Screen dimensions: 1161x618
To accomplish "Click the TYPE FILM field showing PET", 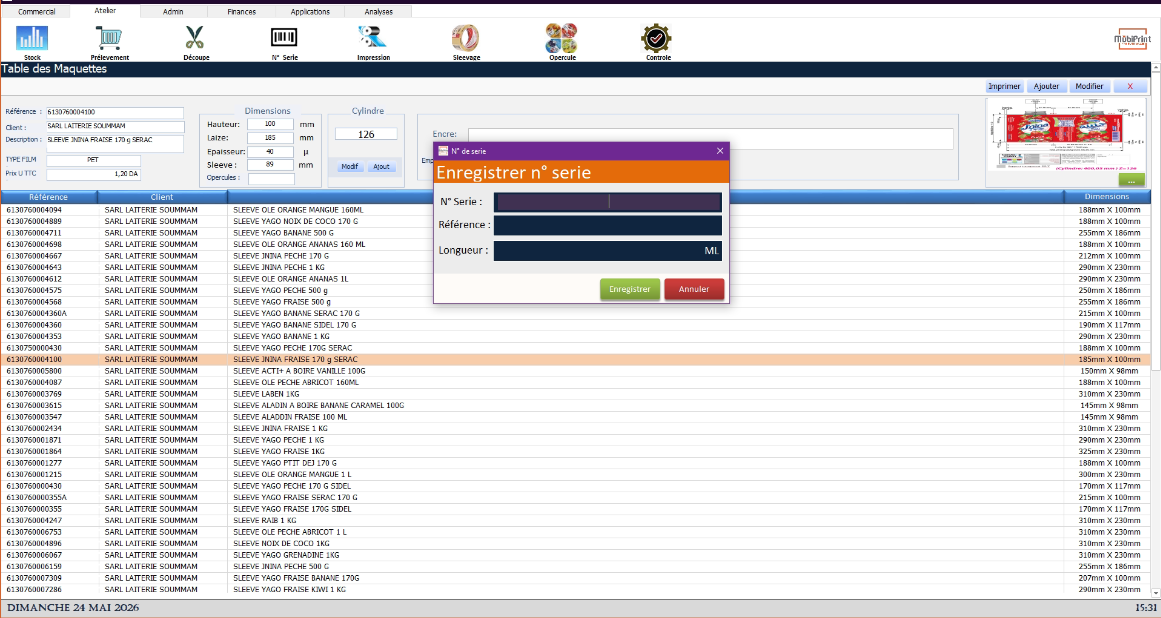I will [x=93, y=160].
